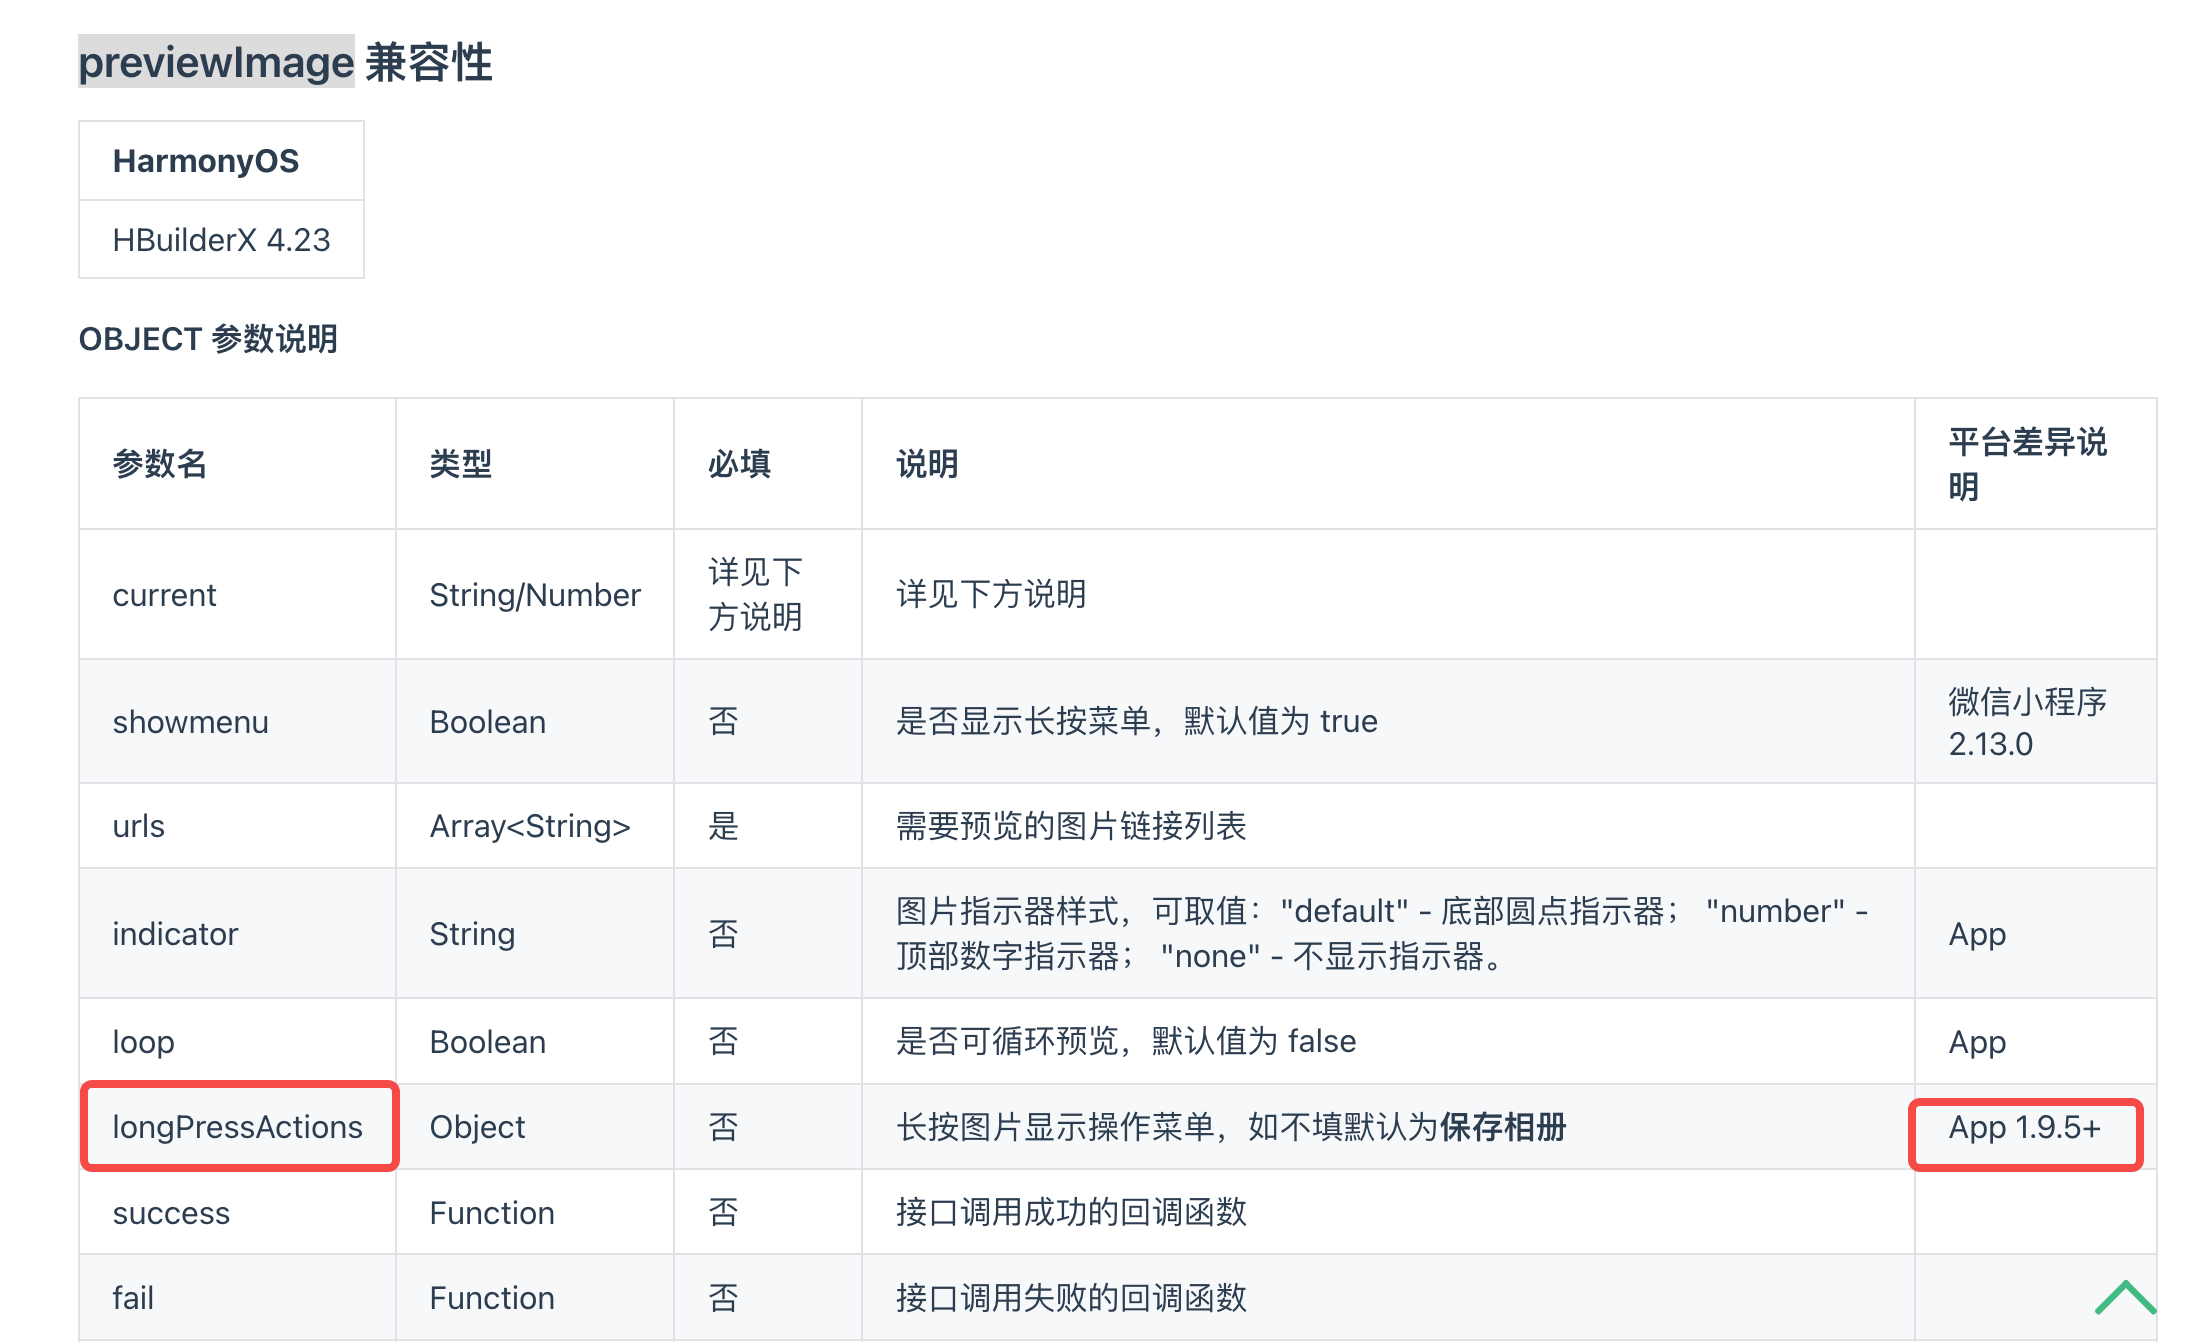Click the App 1.9.5+ platform cell
The image size is (2194, 1342).
tap(2024, 1127)
